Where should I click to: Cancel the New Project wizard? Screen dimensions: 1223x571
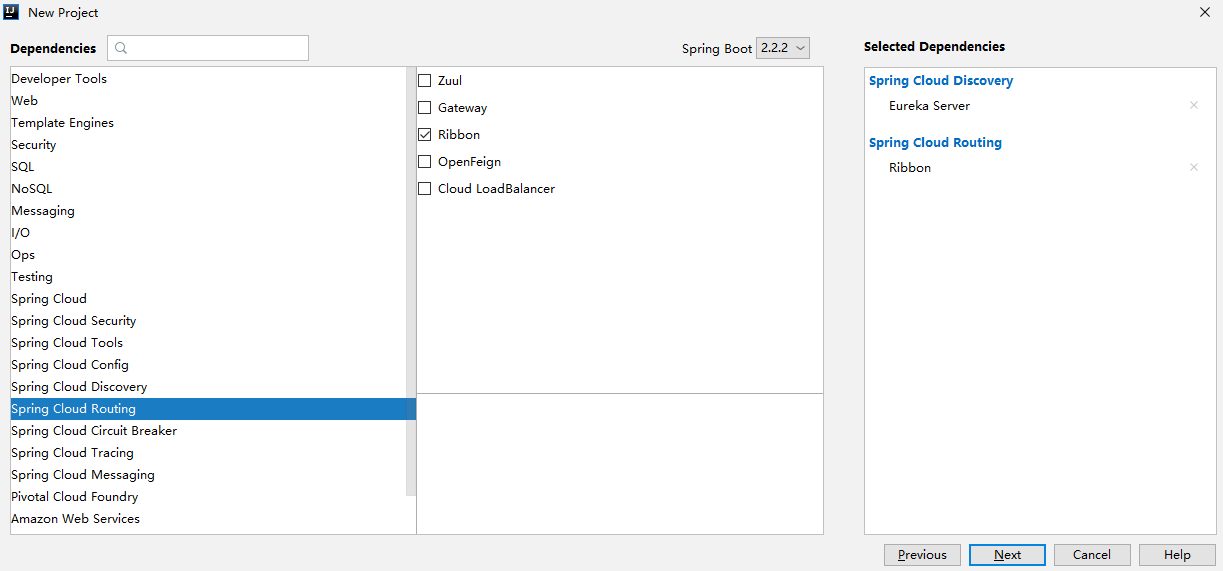(x=1092, y=555)
